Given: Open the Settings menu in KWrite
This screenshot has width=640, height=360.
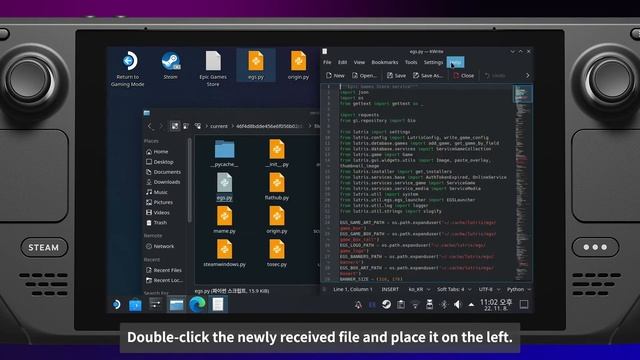Looking at the screenshot, I should 433,62.
